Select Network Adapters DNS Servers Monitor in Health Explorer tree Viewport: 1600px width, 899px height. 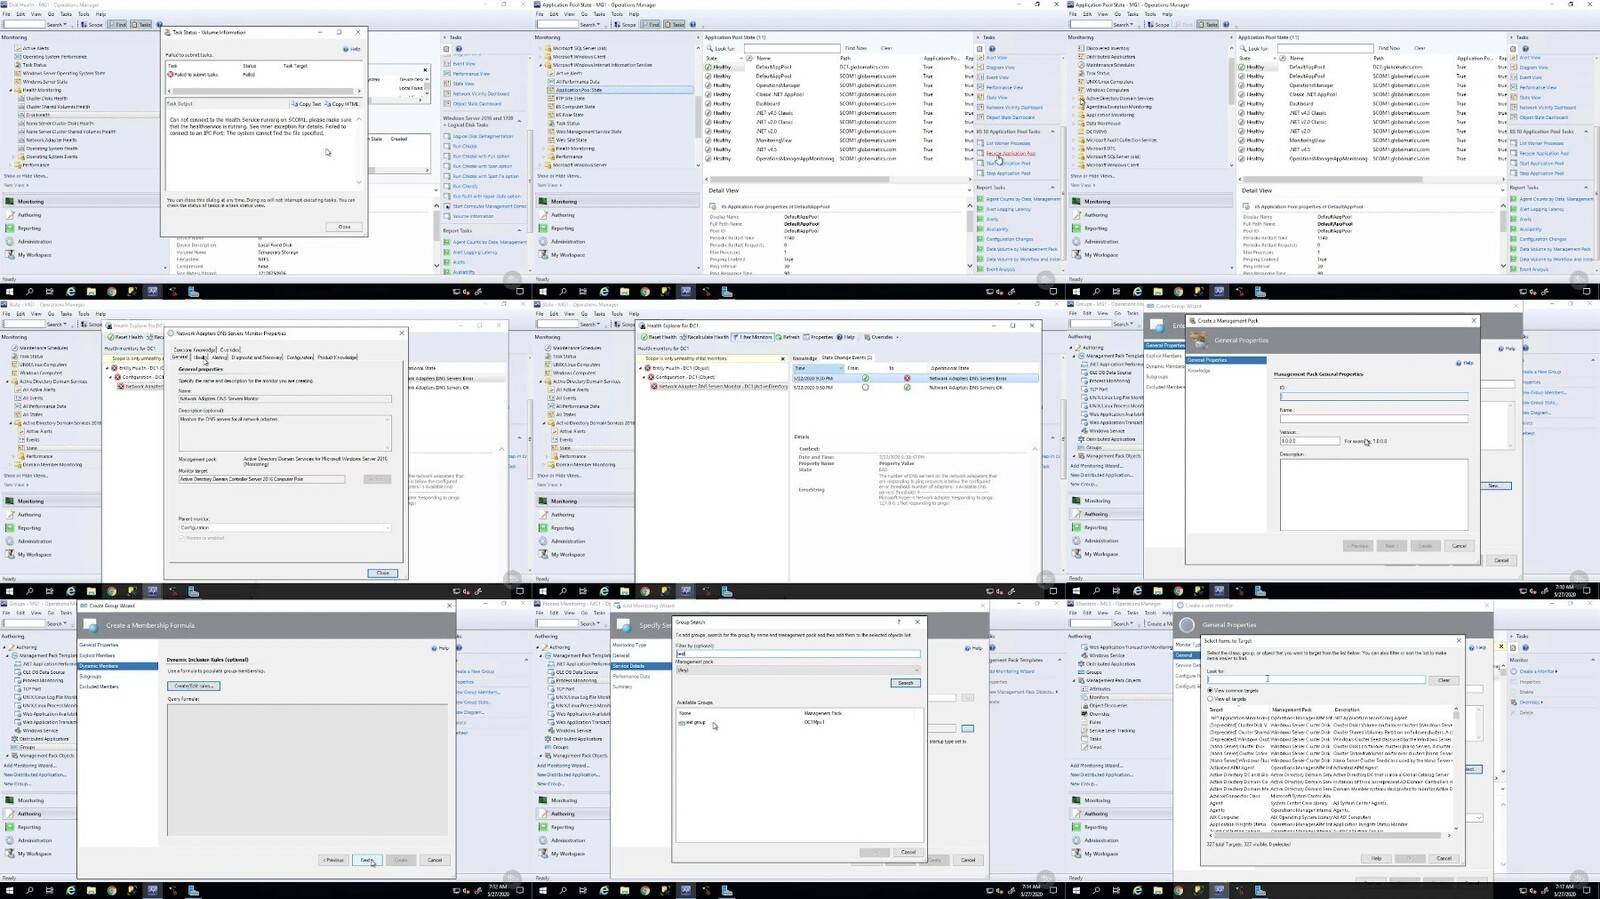pos(720,386)
